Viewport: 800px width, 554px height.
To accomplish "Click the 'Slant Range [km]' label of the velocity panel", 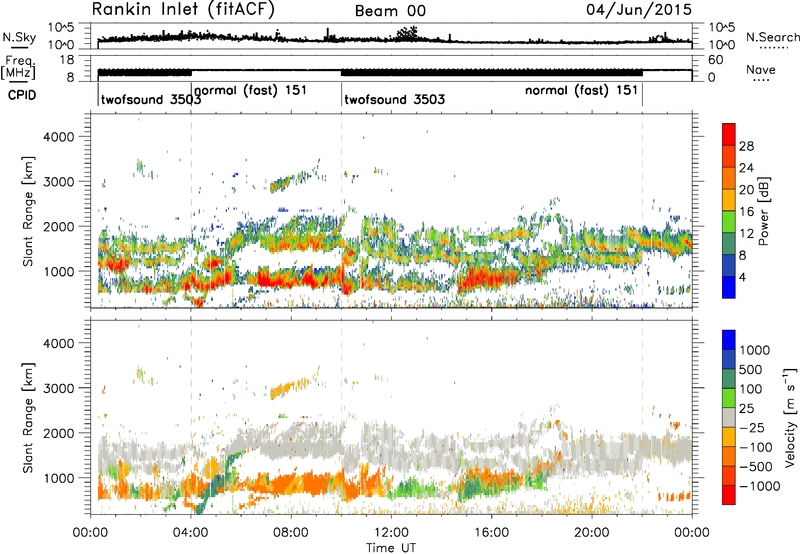I will tap(28, 418).
